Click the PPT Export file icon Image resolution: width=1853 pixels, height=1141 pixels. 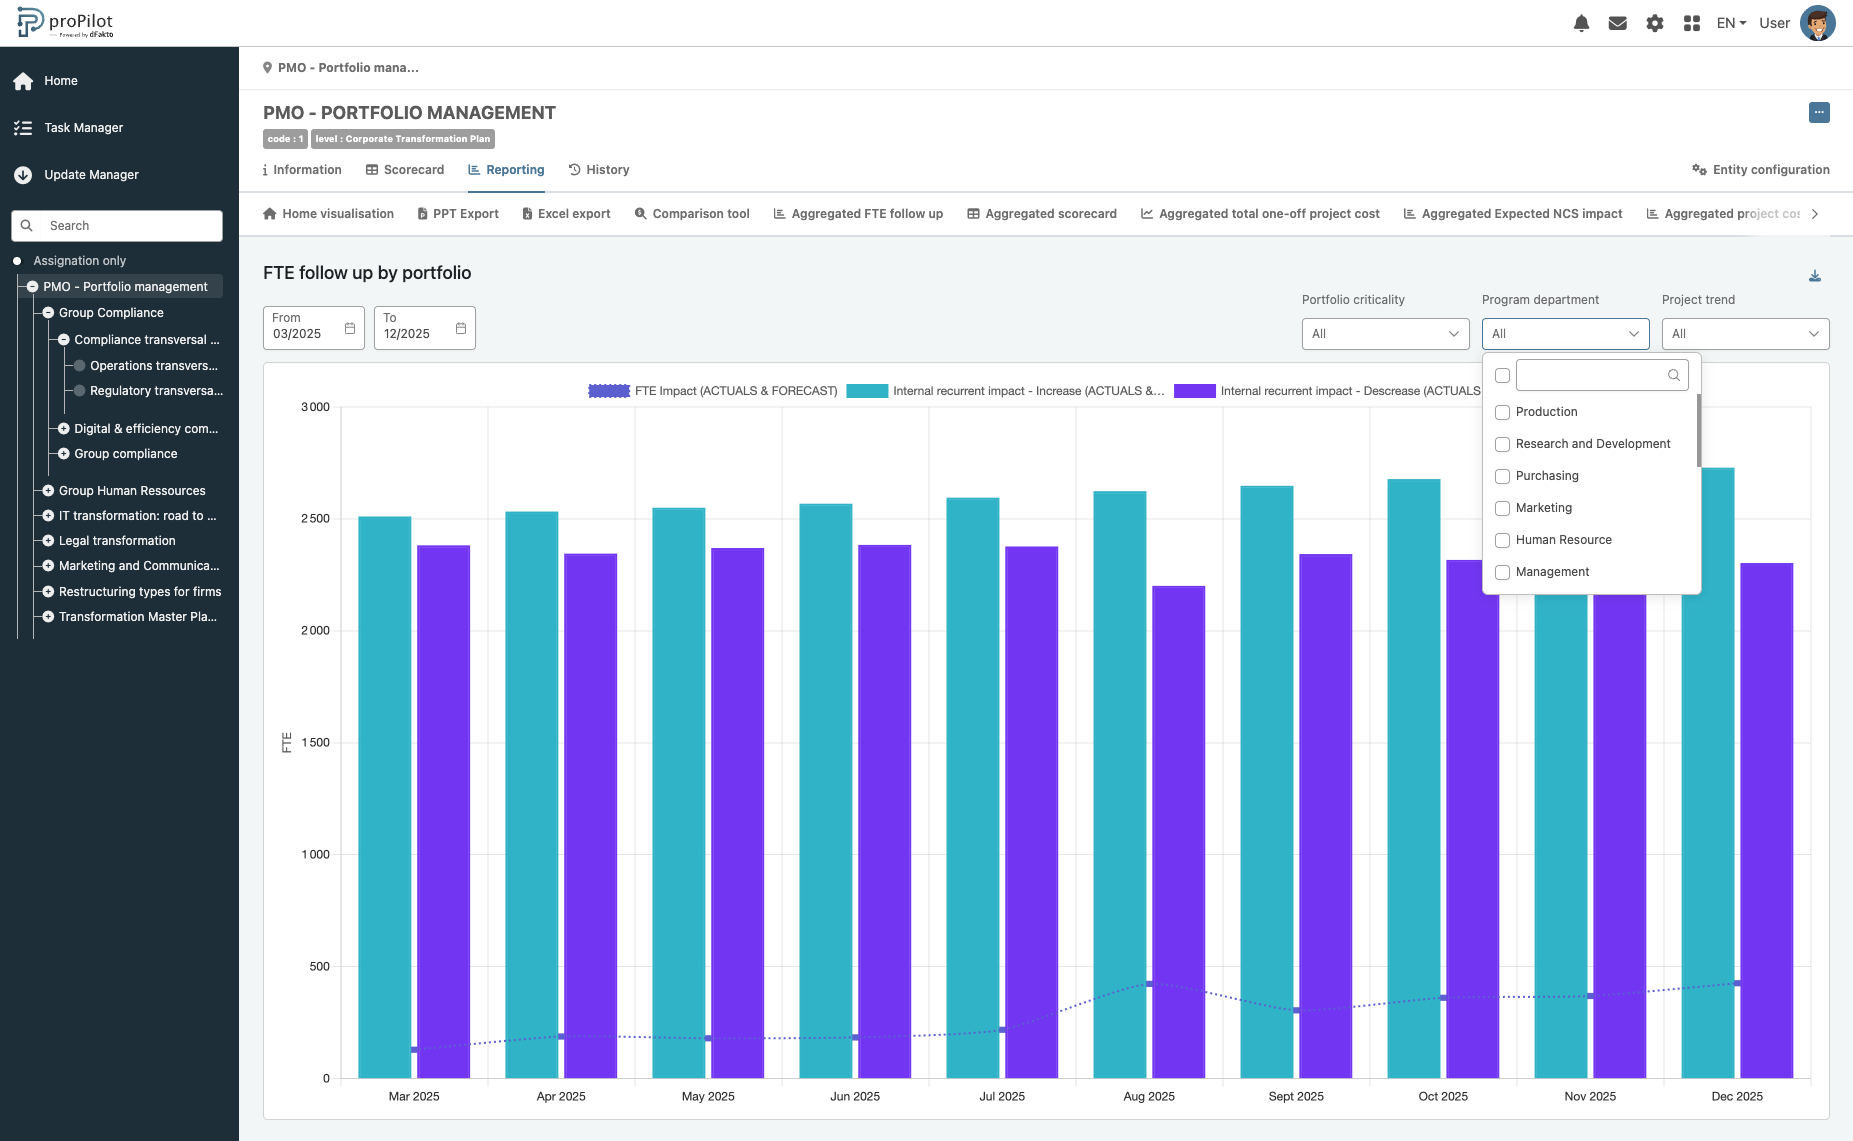(x=423, y=214)
